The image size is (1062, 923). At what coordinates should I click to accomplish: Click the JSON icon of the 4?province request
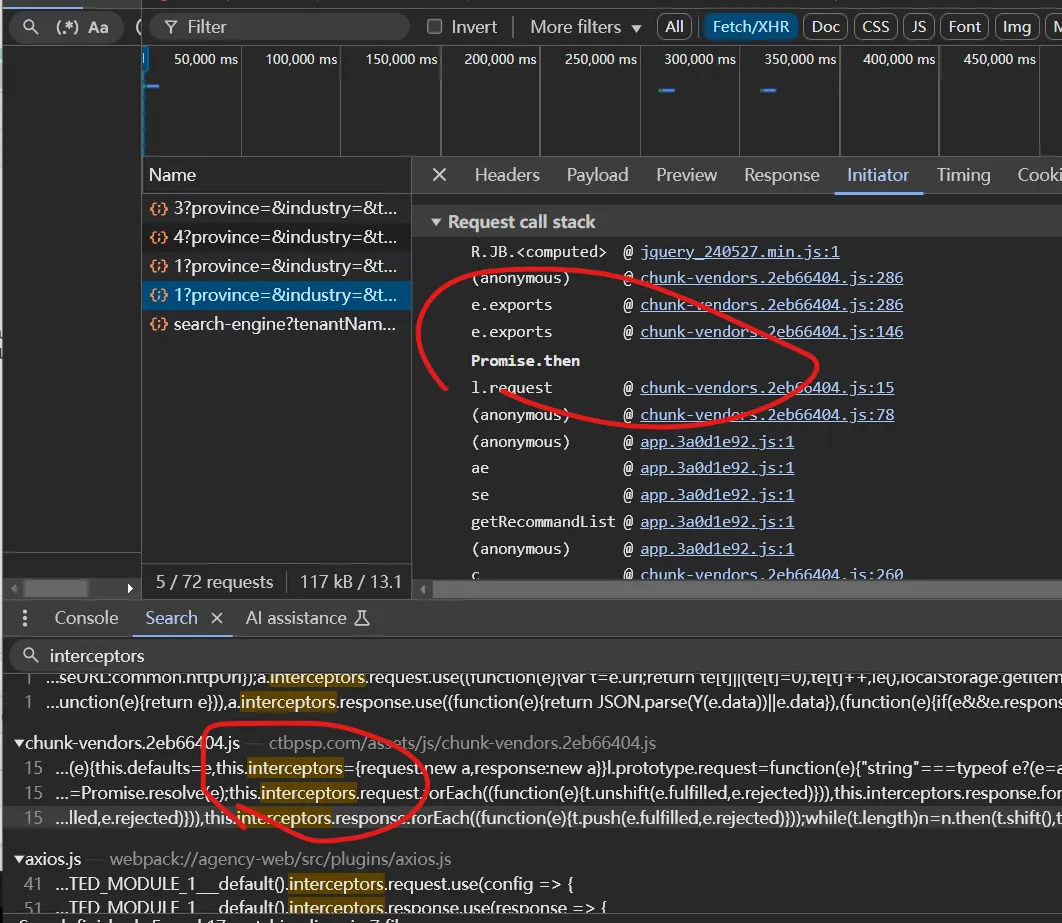(x=158, y=237)
